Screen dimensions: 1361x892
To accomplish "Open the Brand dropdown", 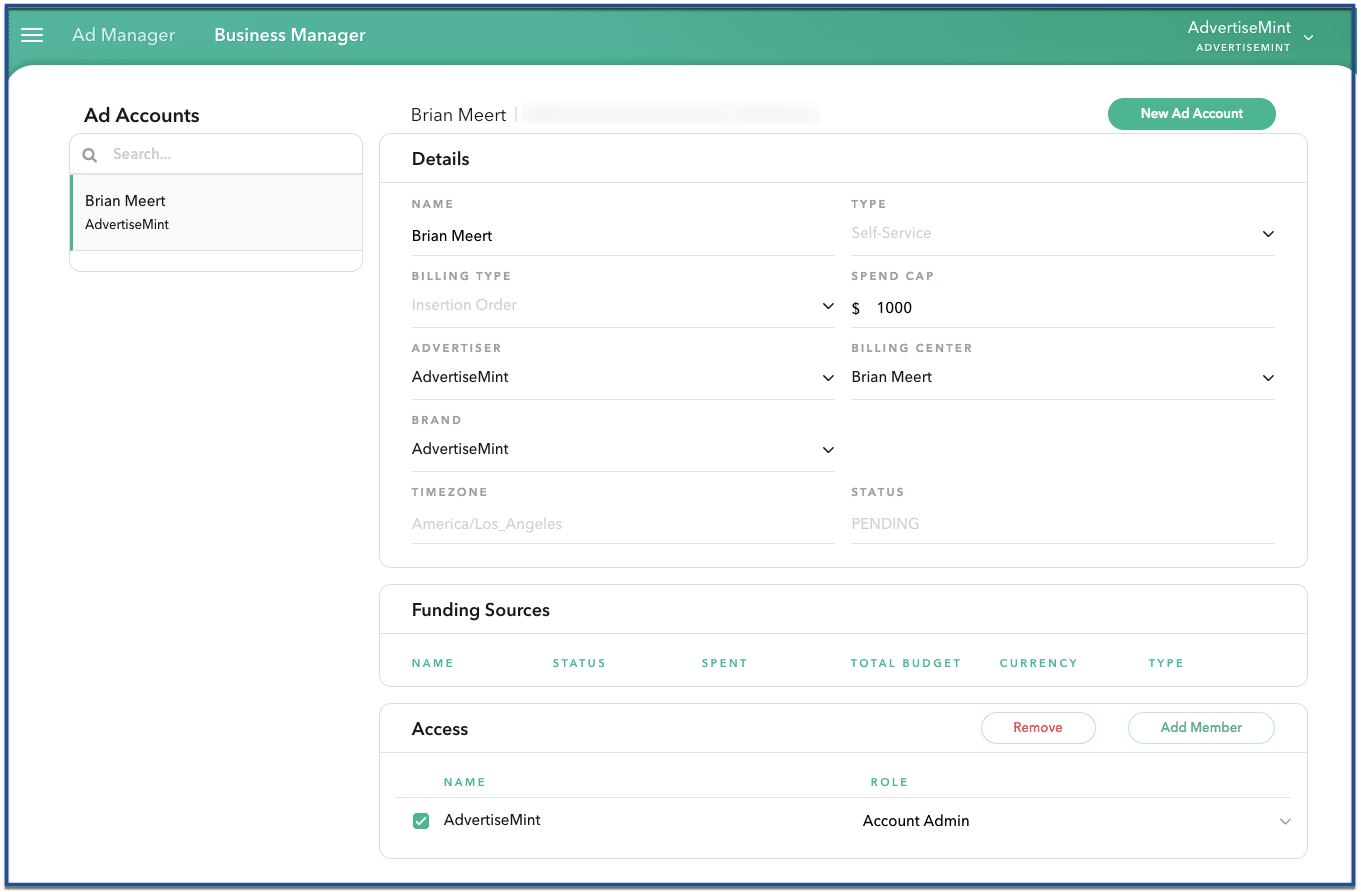I will coord(623,449).
